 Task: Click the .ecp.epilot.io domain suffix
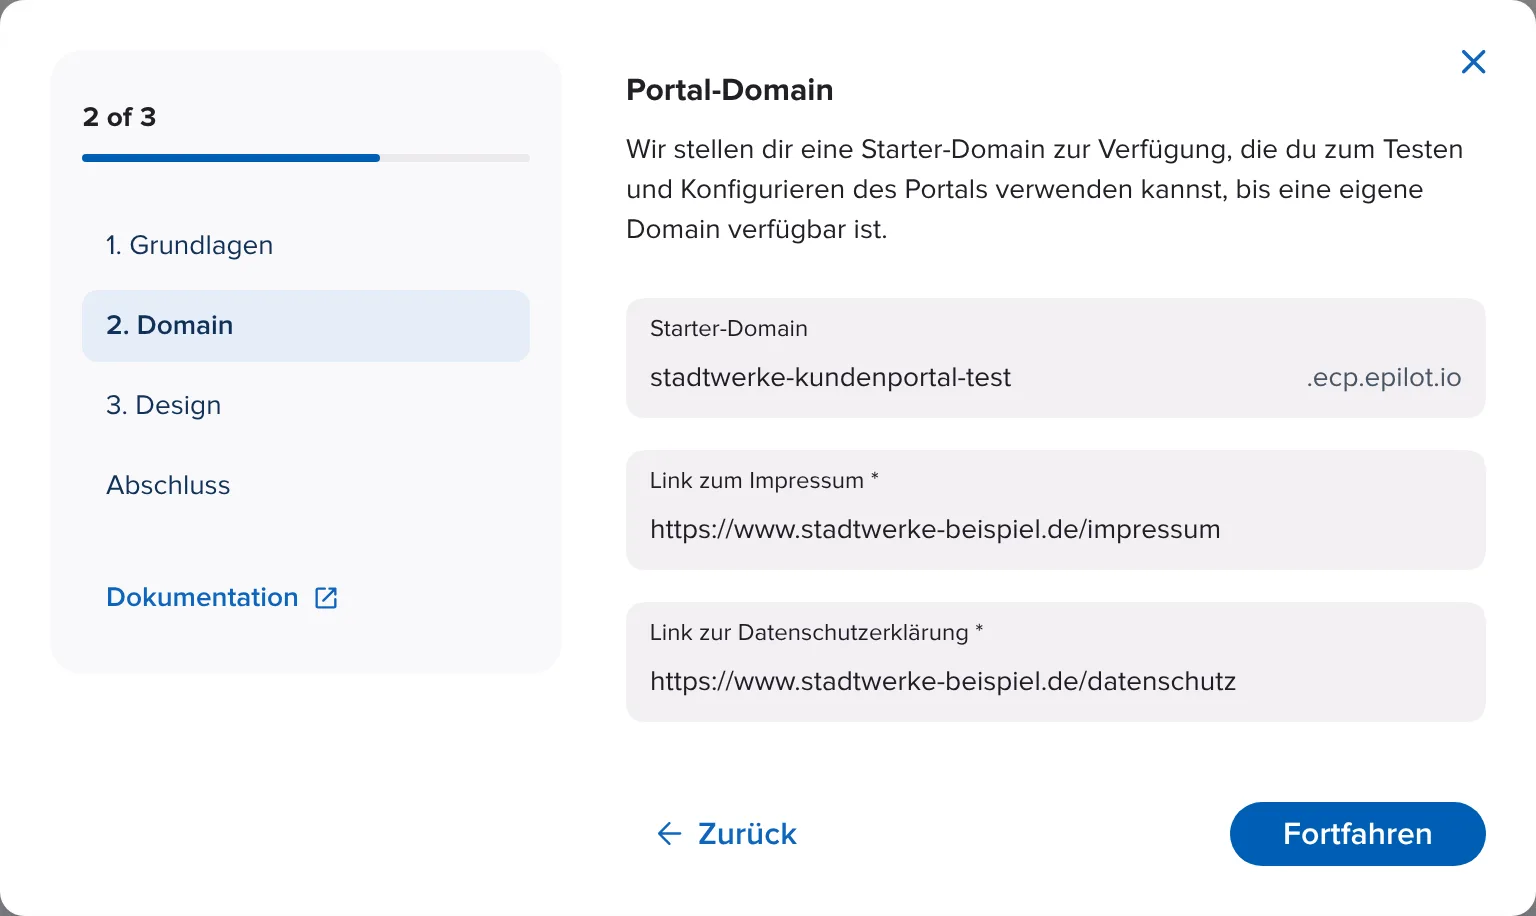click(x=1384, y=378)
